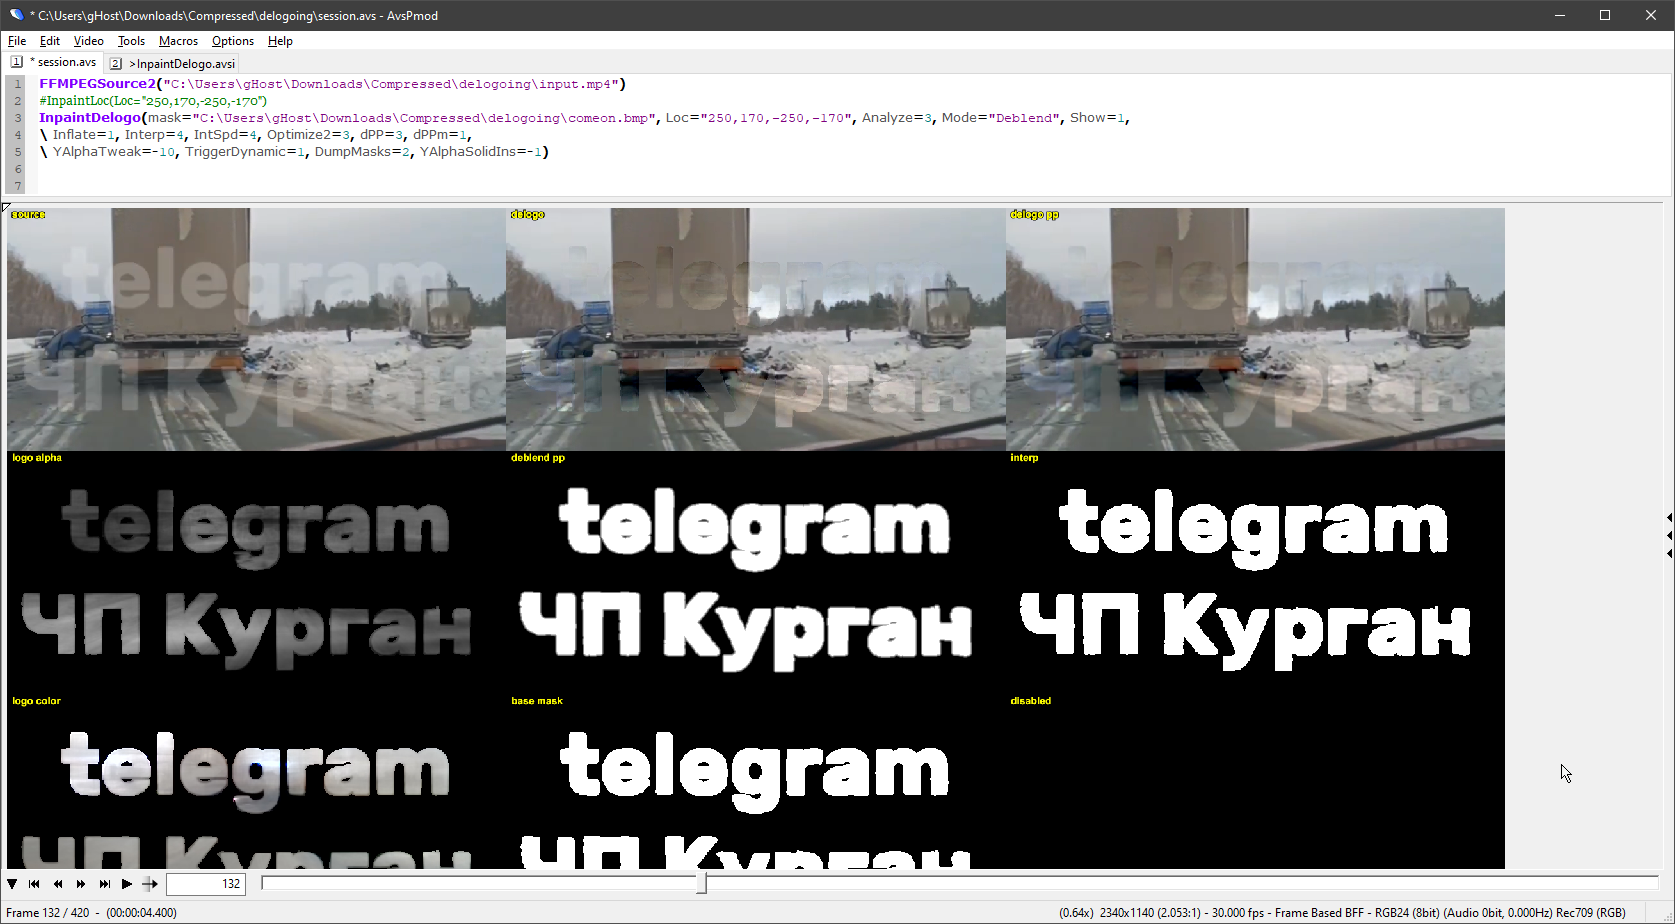
Task: Click the commented #InpaintLoc line
Action: (153, 101)
